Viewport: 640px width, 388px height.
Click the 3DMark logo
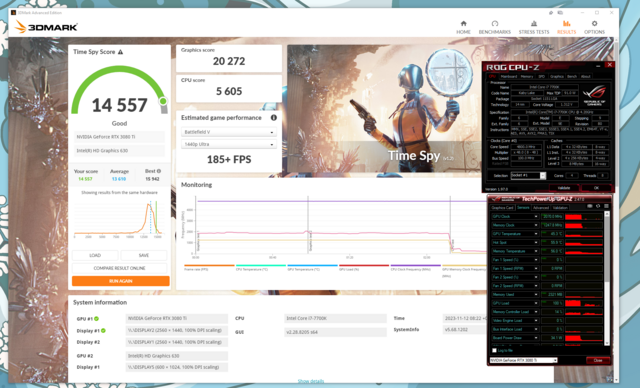point(46,27)
